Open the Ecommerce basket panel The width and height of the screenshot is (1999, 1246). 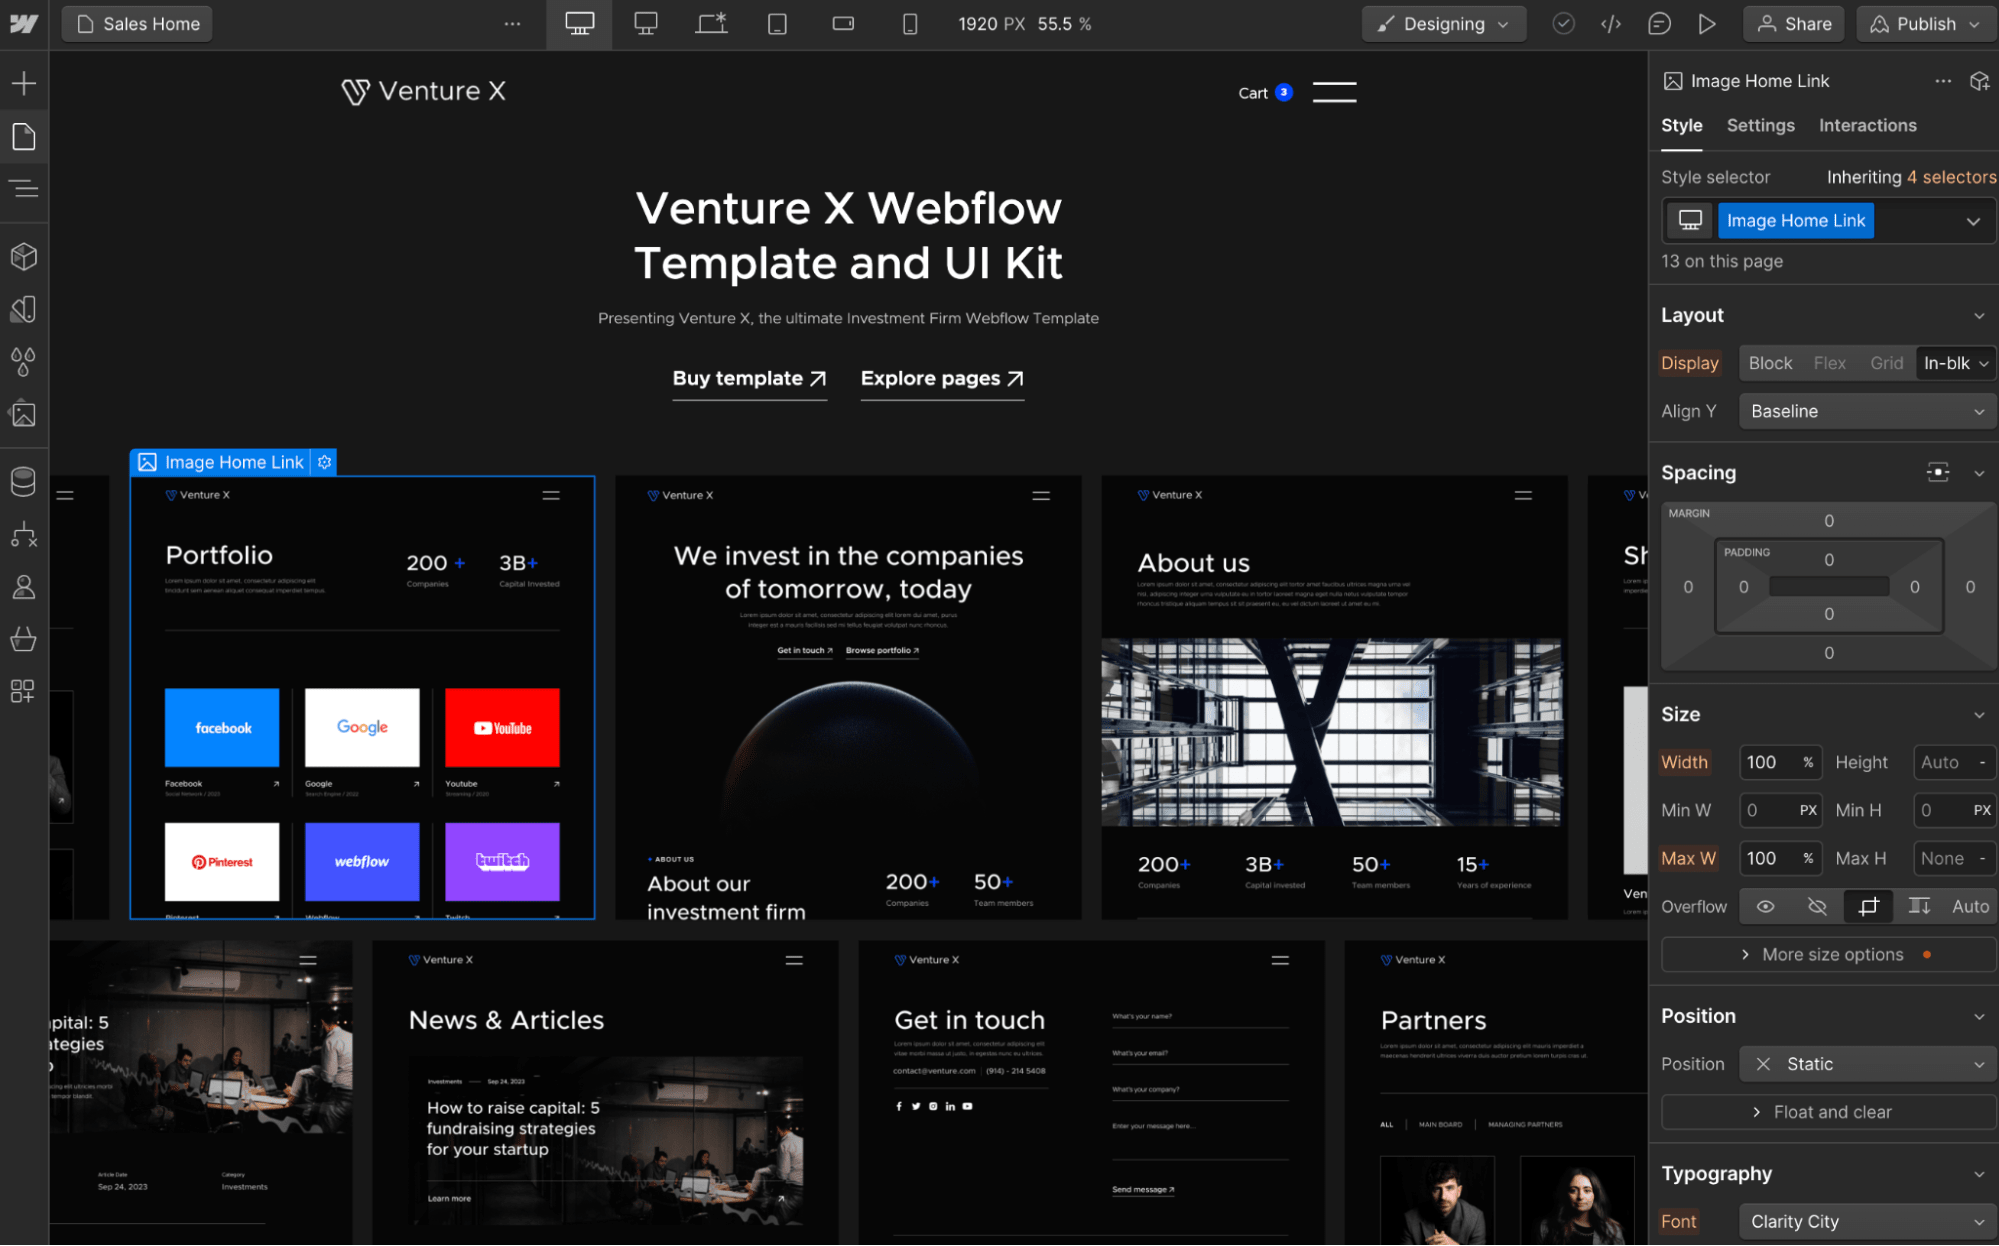click(24, 639)
